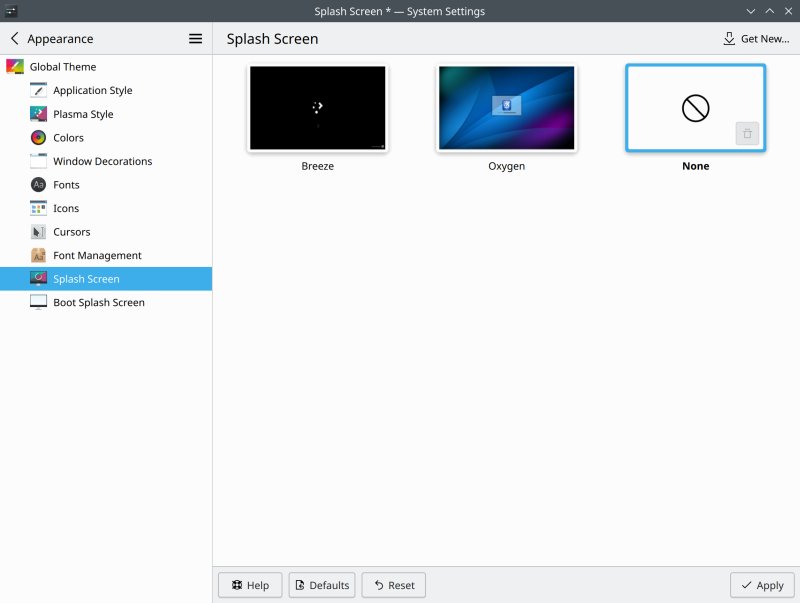Choose the Oxygen splash screen thumbnail

point(506,108)
